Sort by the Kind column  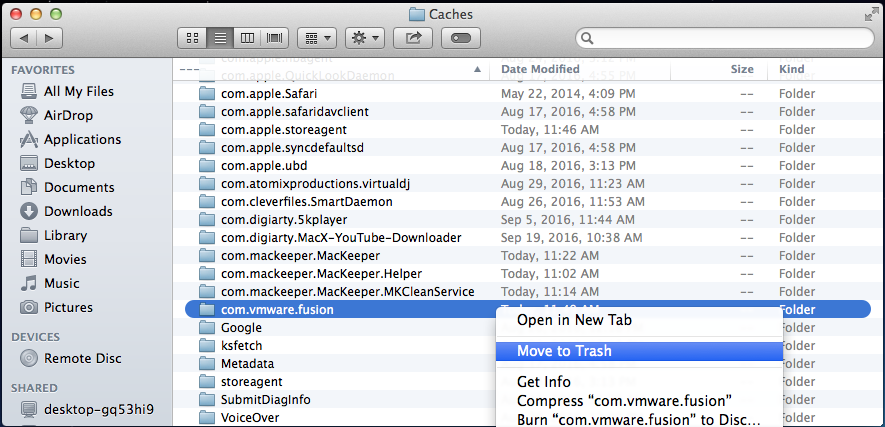pos(792,69)
